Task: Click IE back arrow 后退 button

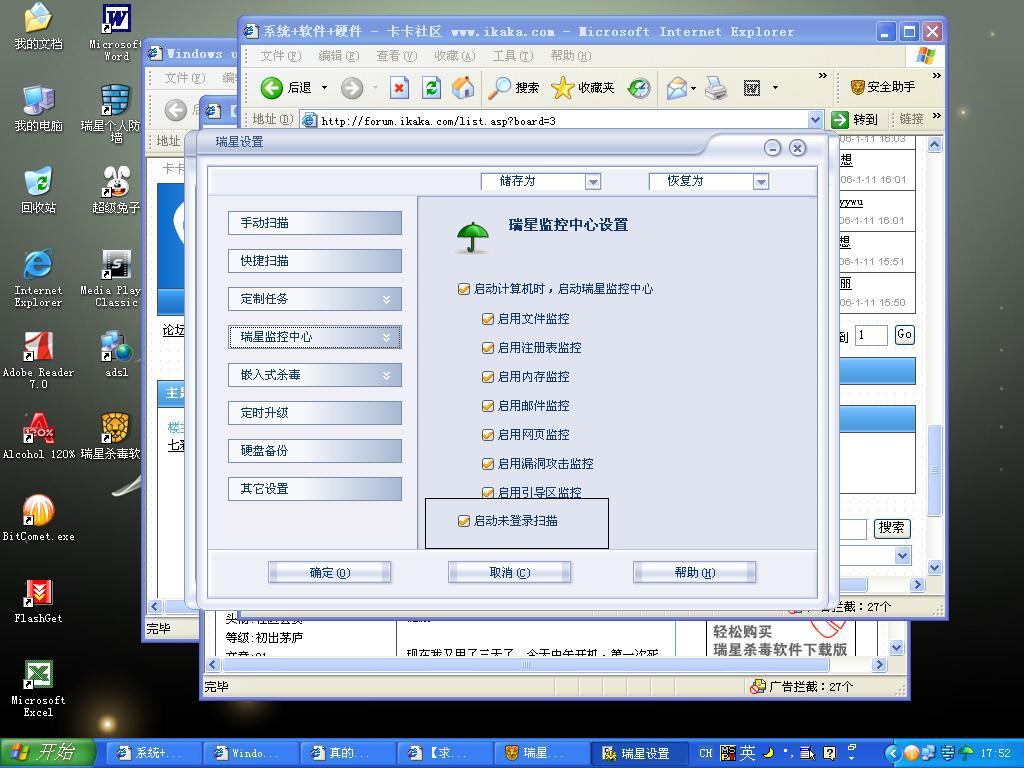Action: click(286, 88)
